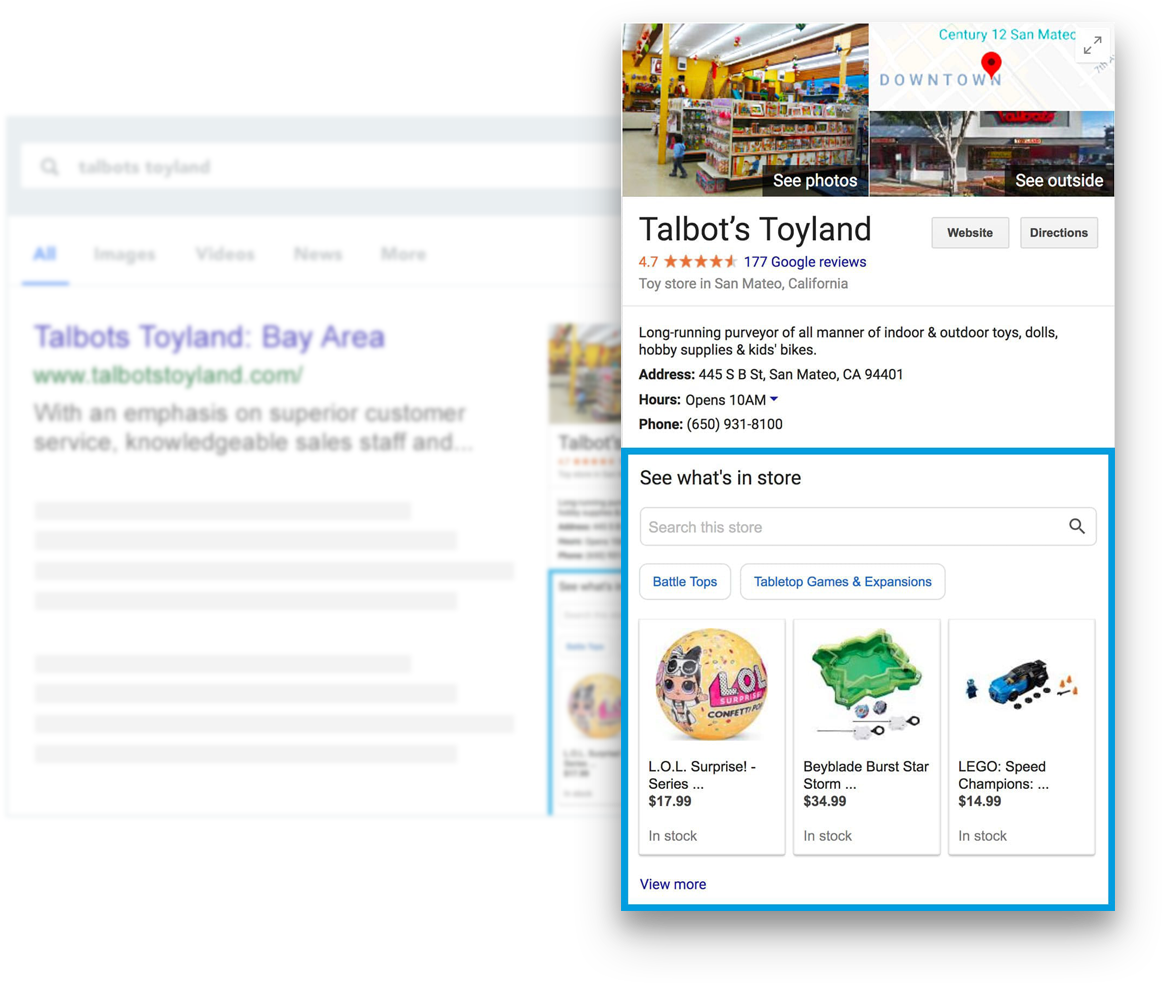The height and width of the screenshot is (983, 1162).
Task: Click the www.talbotstoyland.com URL
Action: (168, 375)
